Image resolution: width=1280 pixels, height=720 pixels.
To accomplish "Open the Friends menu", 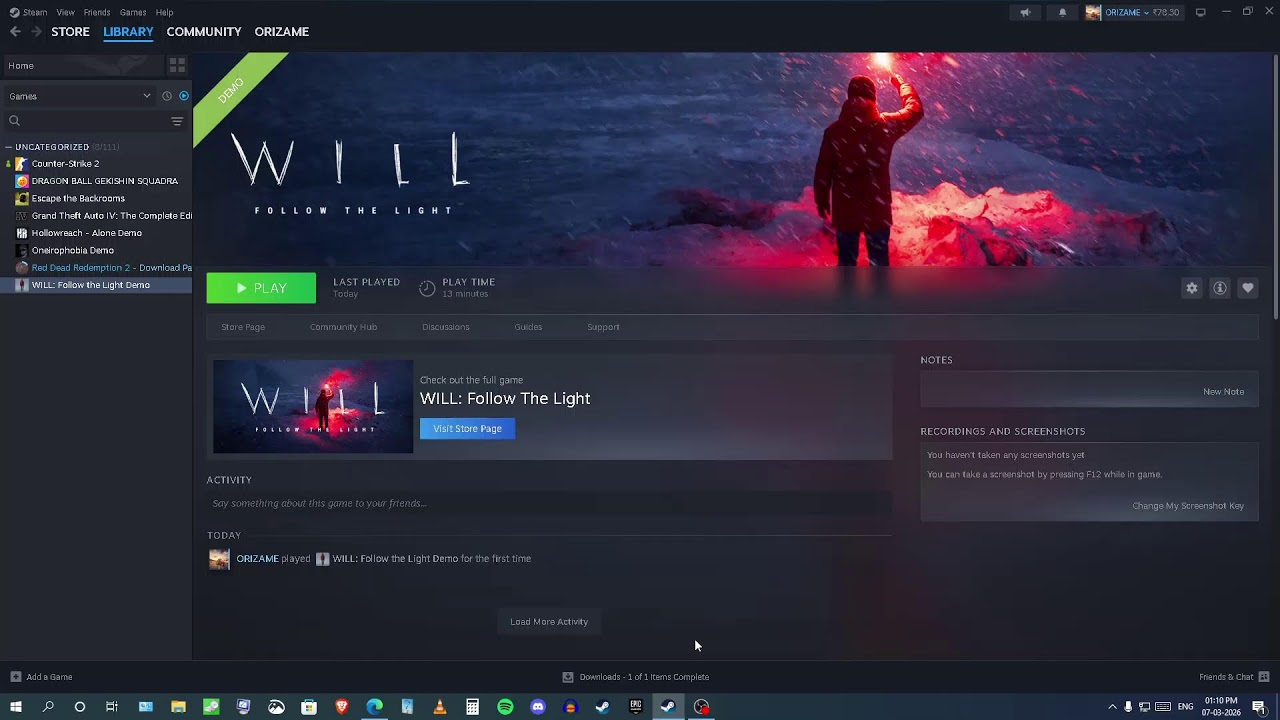I will (x=97, y=12).
